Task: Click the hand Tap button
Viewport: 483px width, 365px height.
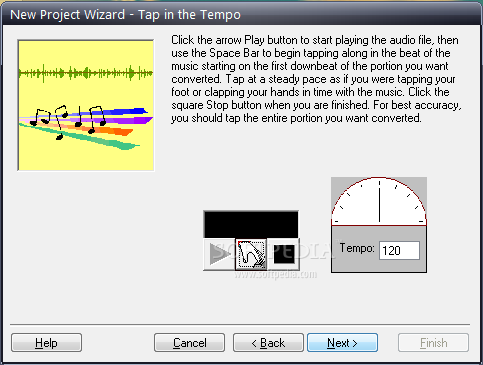Action: click(x=251, y=254)
